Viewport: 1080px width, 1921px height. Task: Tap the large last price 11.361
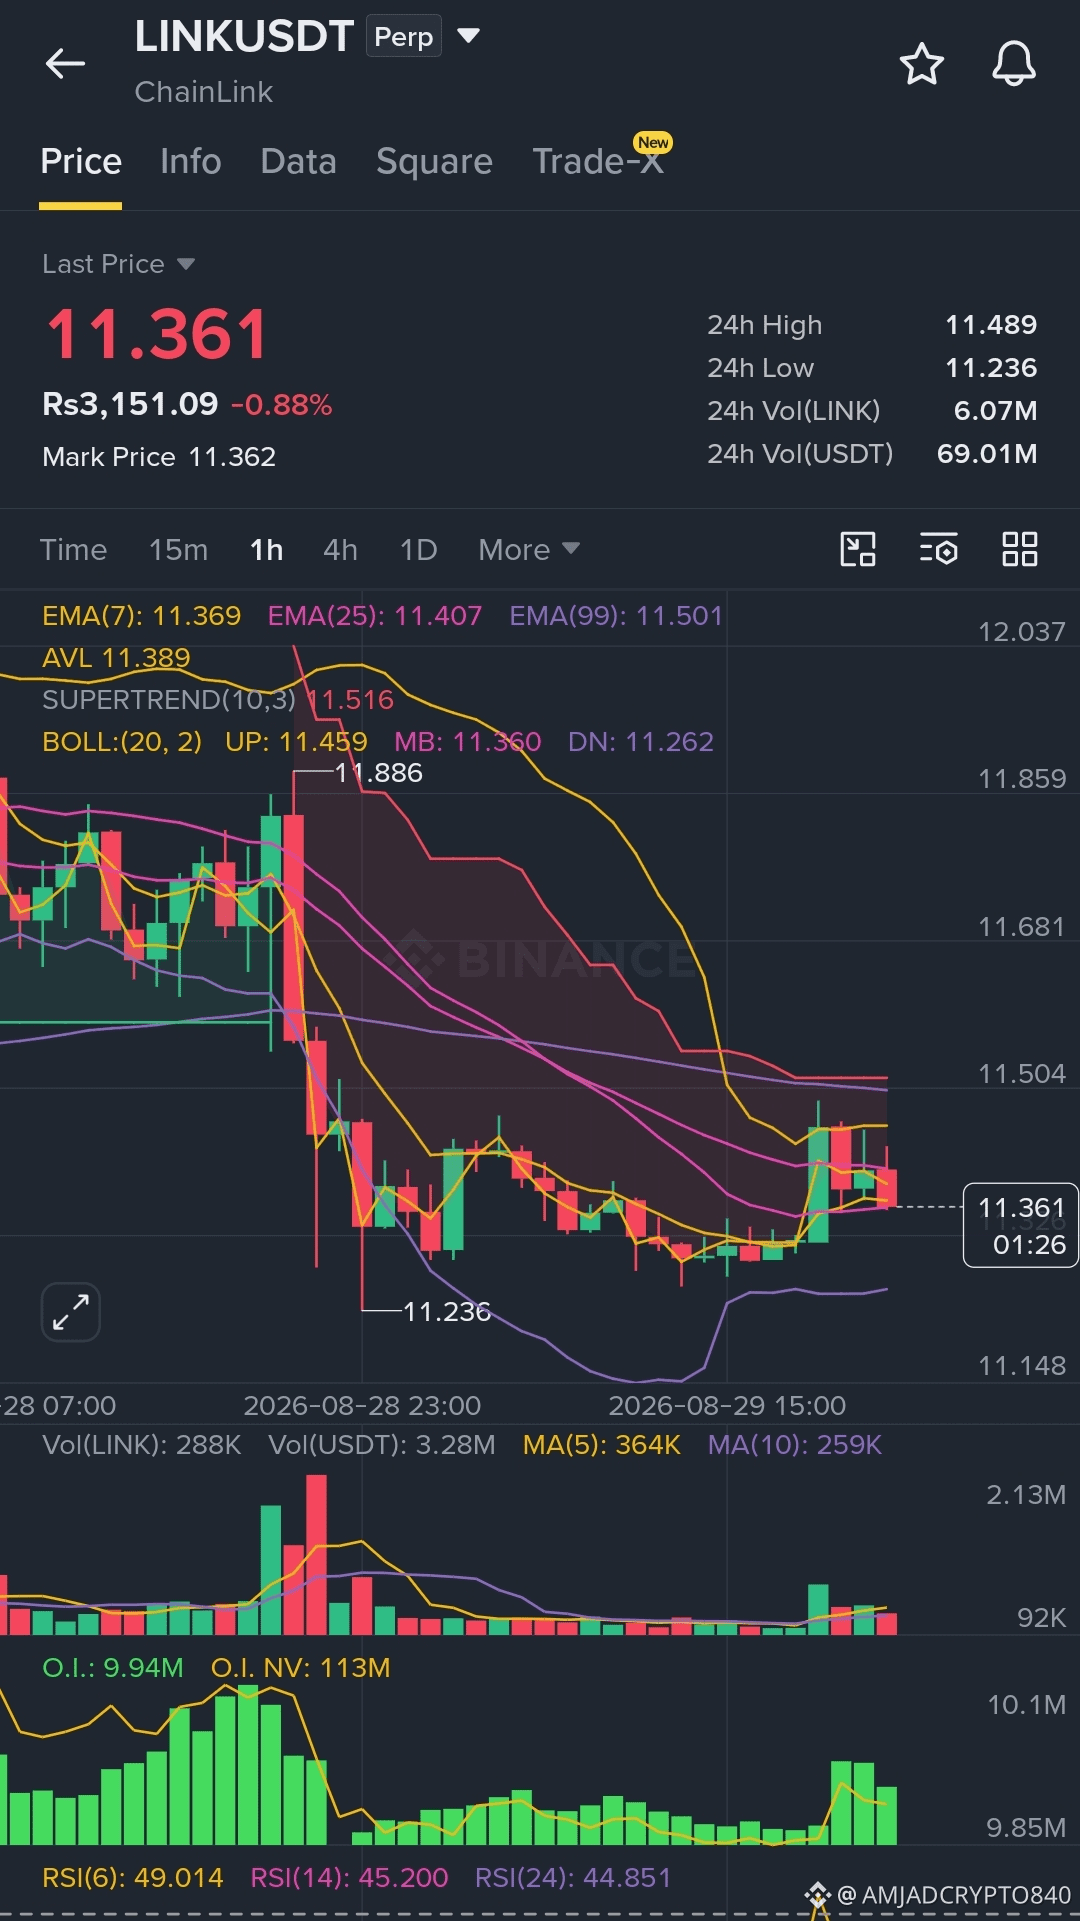coord(158,334)
